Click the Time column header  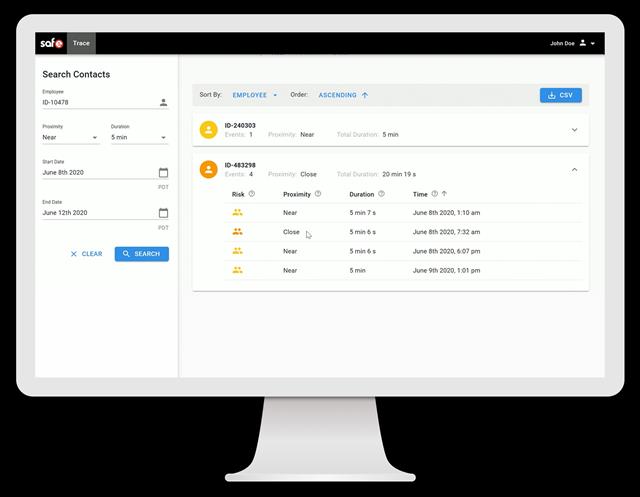click(420, 194)
